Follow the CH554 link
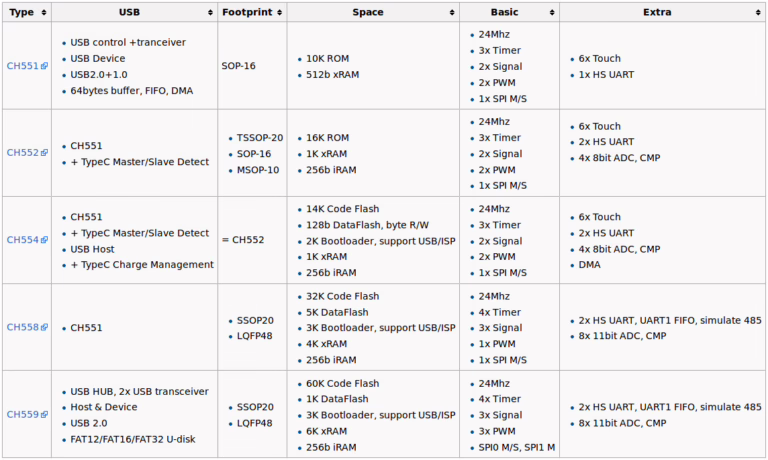 (21, 240)
